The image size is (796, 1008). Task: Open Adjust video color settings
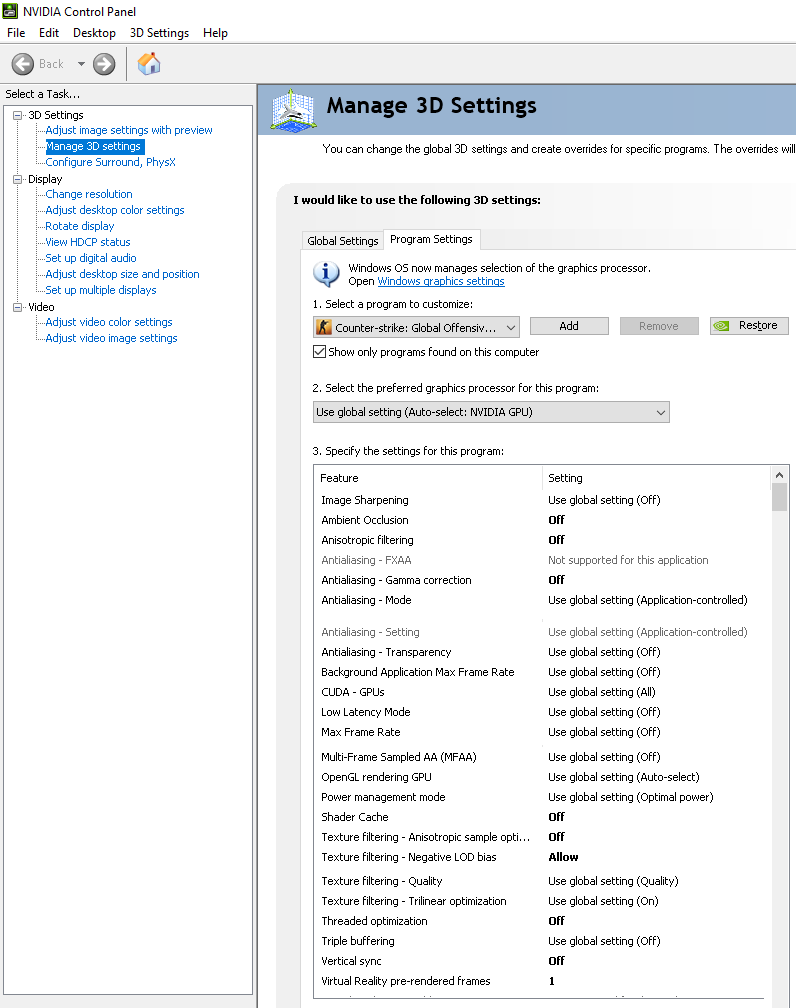point(109,322)
